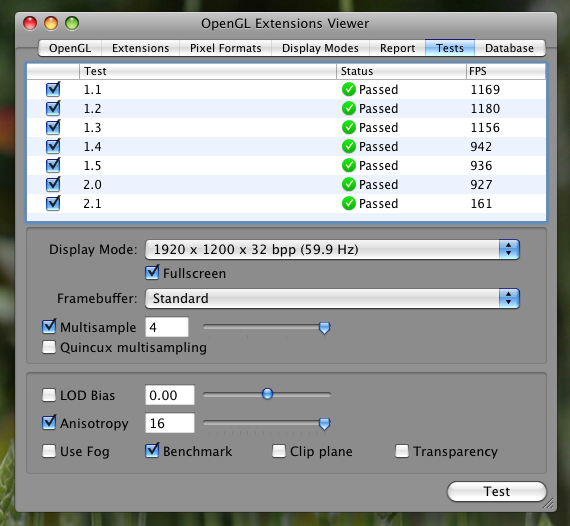Viewport: 570px width, 526px height.
Task: Enable the Use Fog checkbox
Action: click(49, 451)
